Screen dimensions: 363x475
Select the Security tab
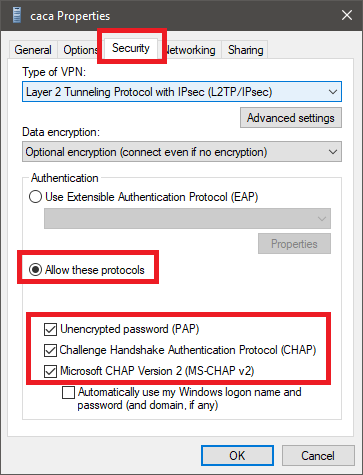coord(131,48)
